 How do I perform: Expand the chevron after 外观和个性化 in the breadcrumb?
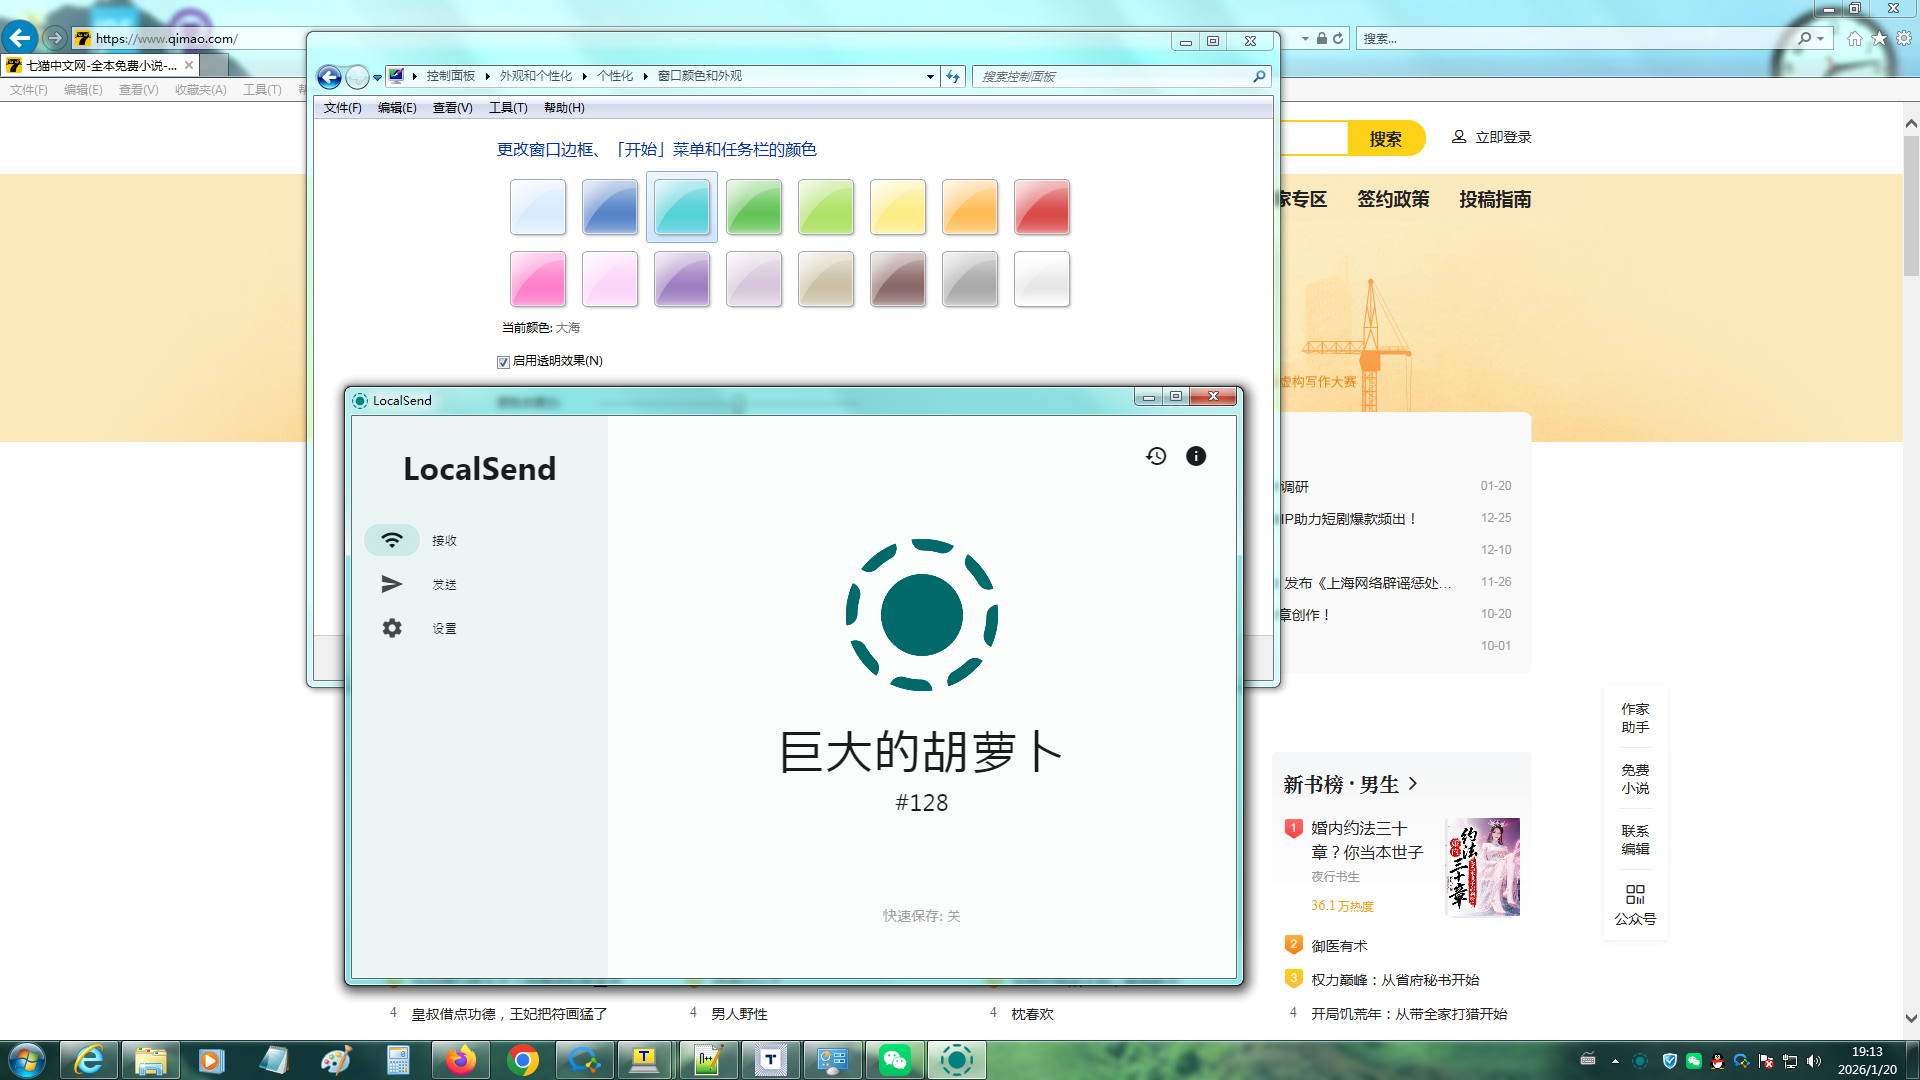[x=585, y=76]
